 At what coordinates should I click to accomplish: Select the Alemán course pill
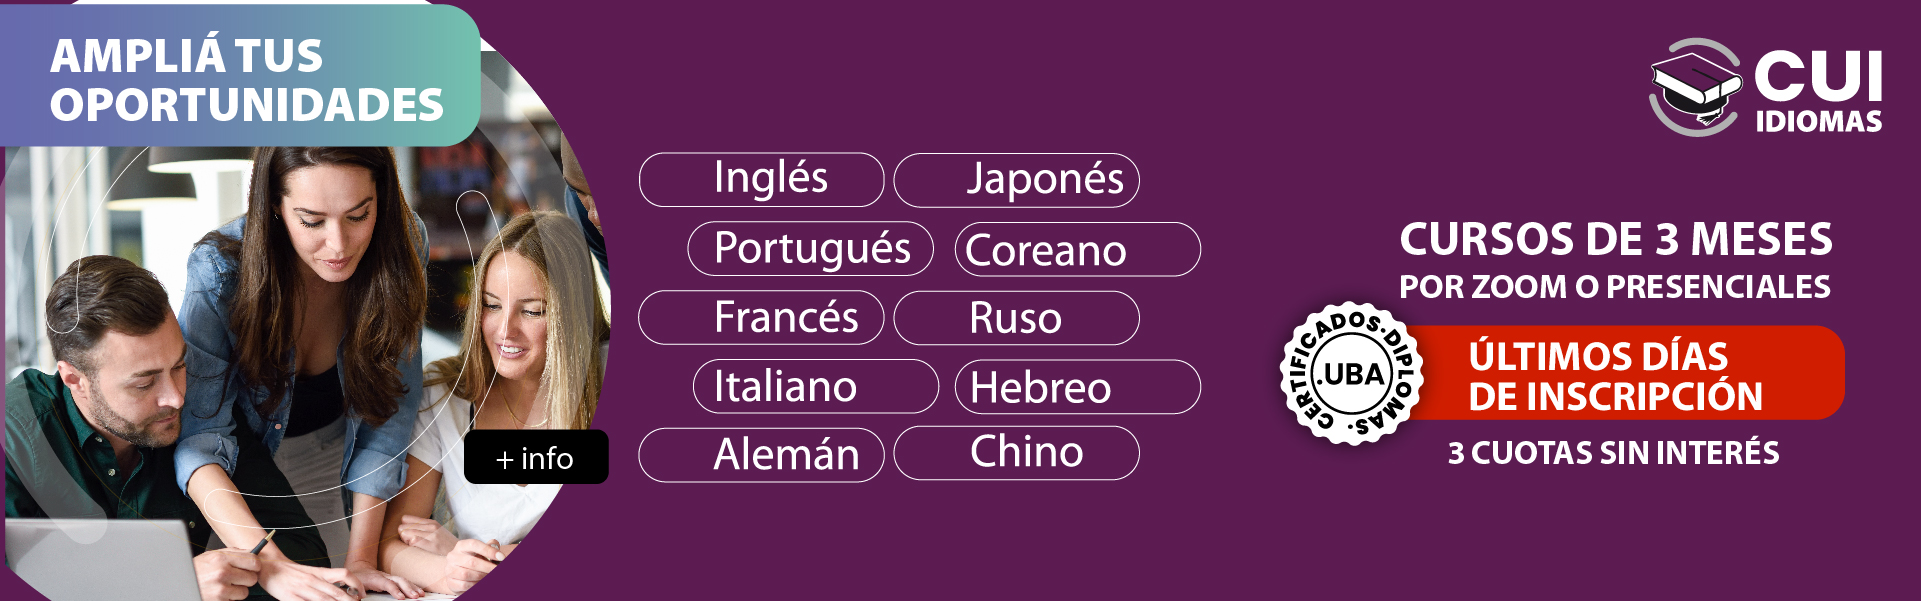pyautogui.click(x=762, y=455)
